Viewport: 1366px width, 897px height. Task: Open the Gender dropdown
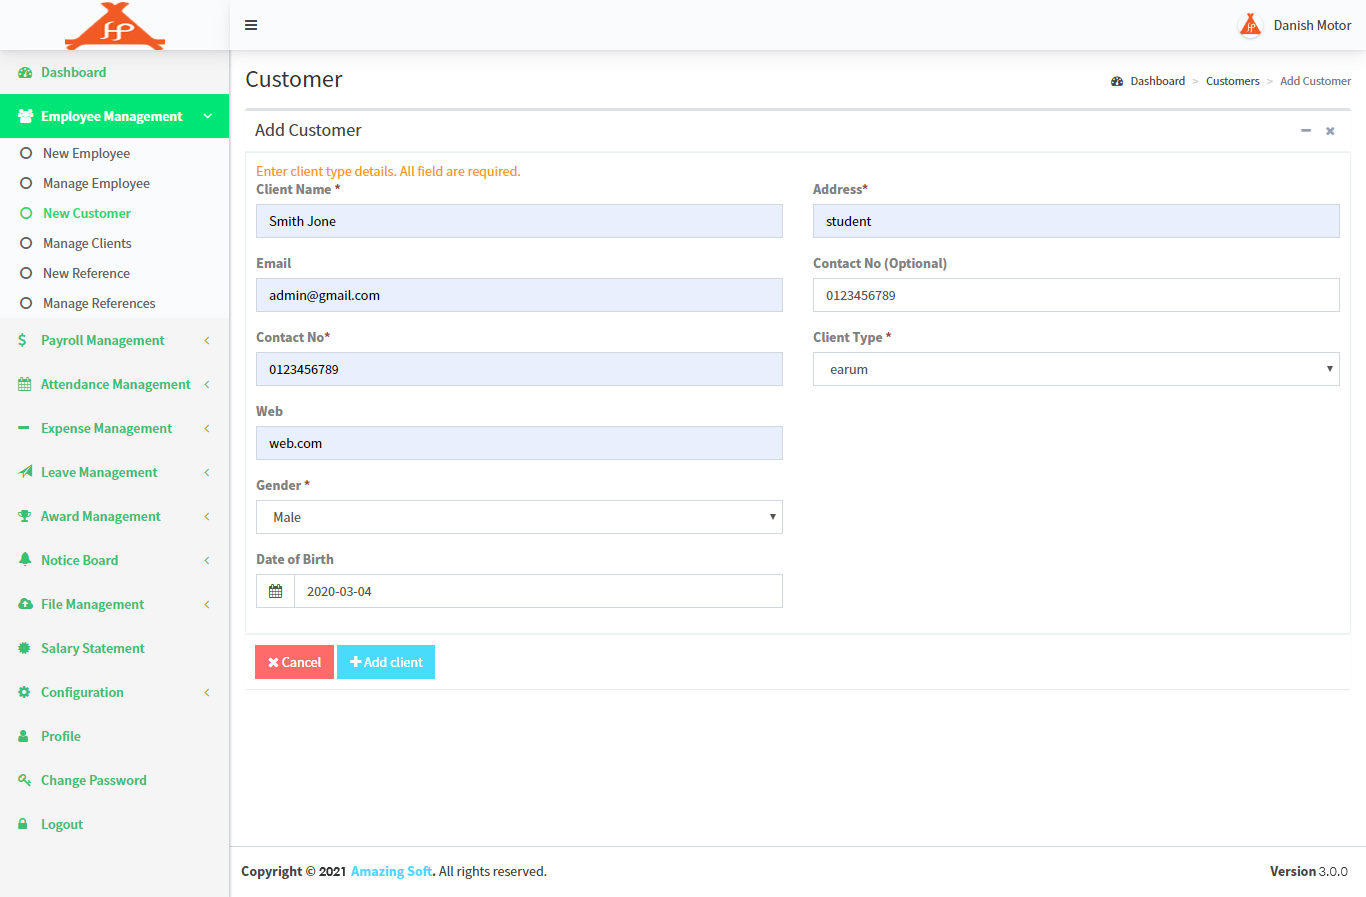point(519,517)
